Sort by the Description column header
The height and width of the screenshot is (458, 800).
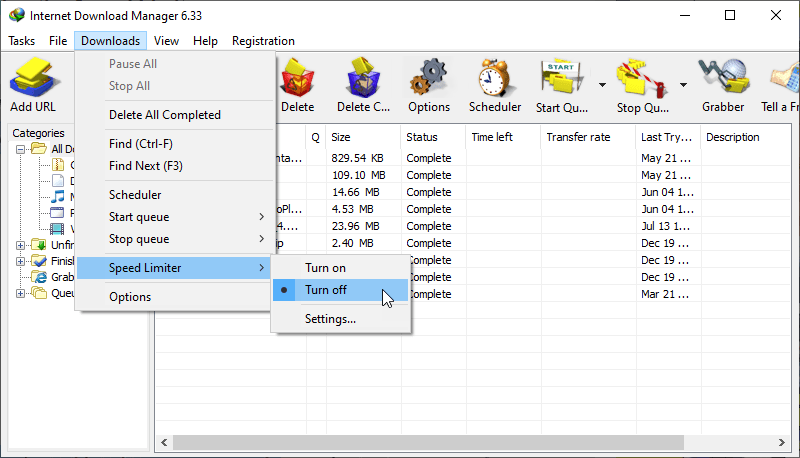(x=746, y=137)
